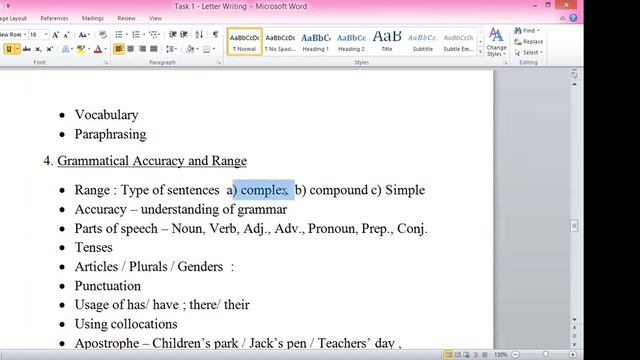Image resolution: width=640 pixels, height=360 pixels.
Task: Click the Clear Formatting icon
Action: 103,35
